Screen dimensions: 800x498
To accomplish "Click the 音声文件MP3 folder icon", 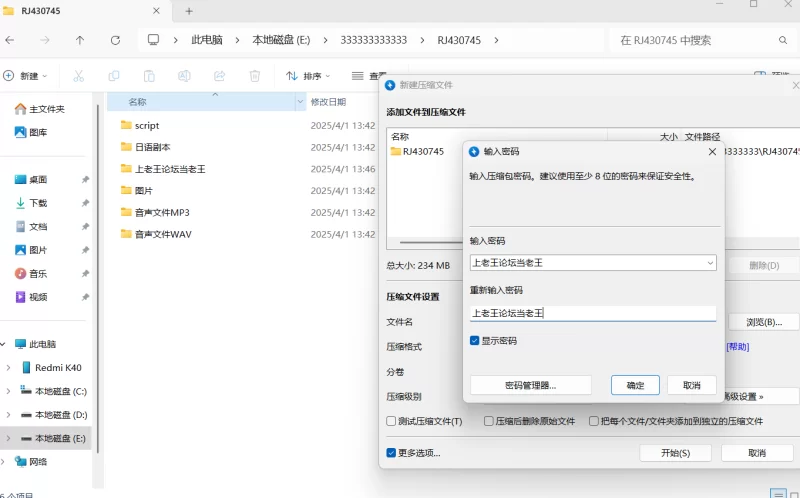I will 126,212.
